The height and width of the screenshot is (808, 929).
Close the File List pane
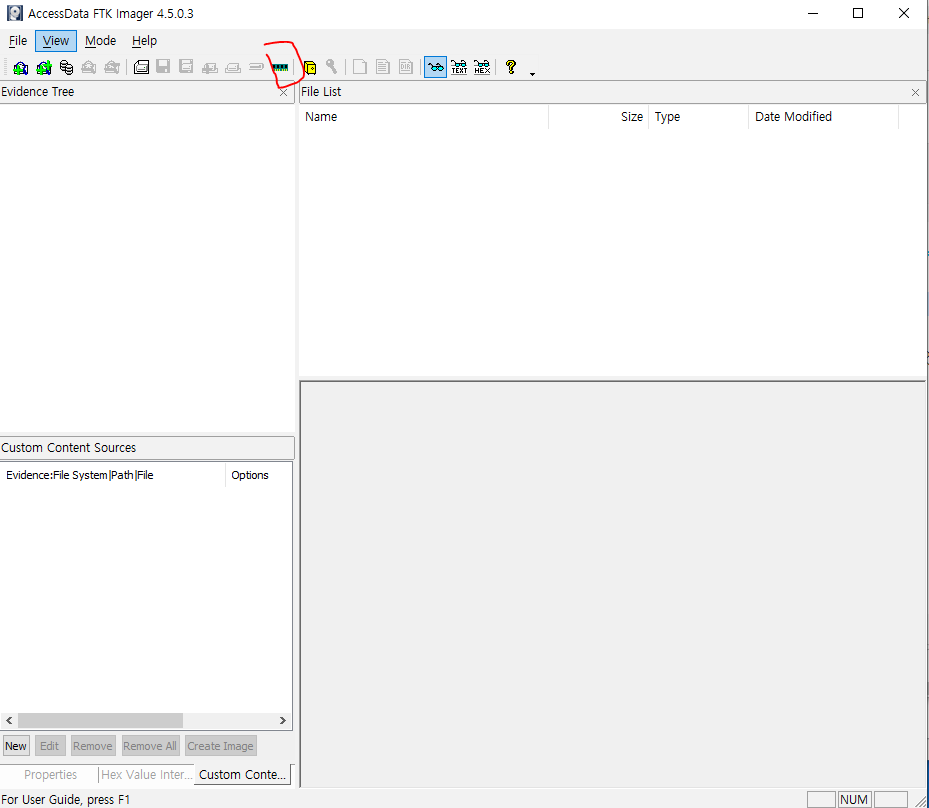pos(915,92)
